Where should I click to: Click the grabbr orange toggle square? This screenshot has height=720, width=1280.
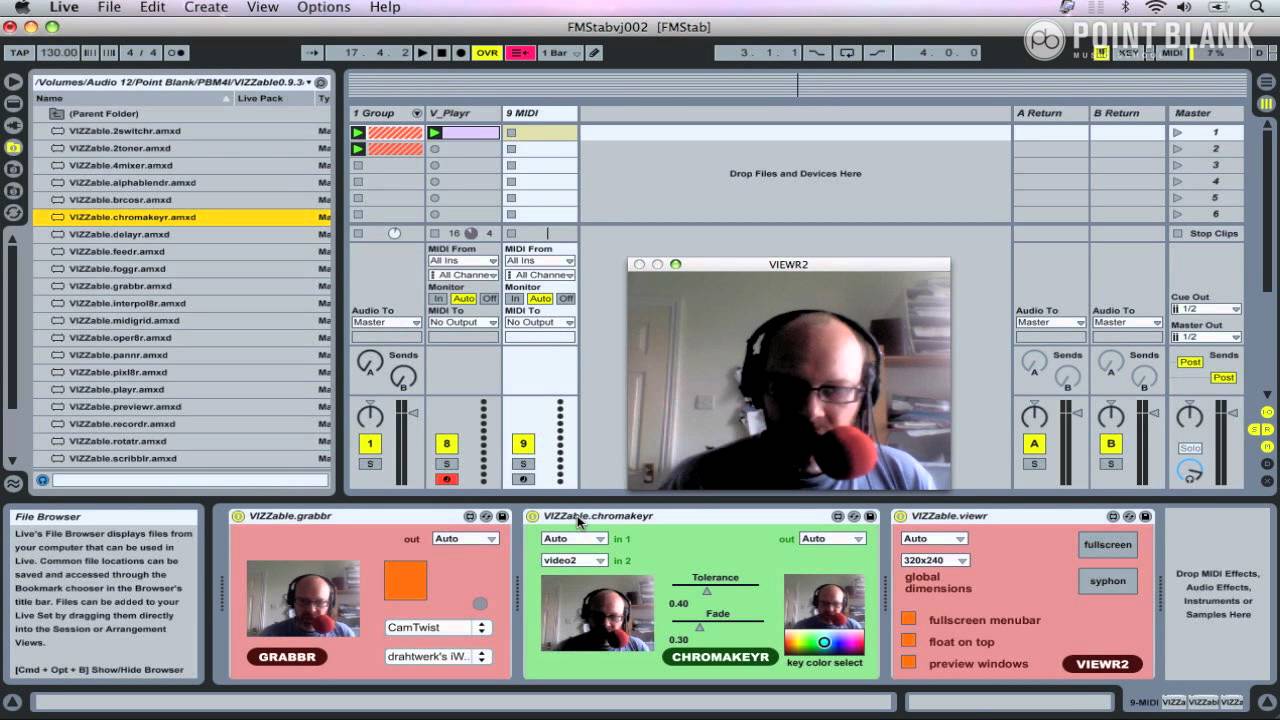pyautogui.click(x=405, y=580)
